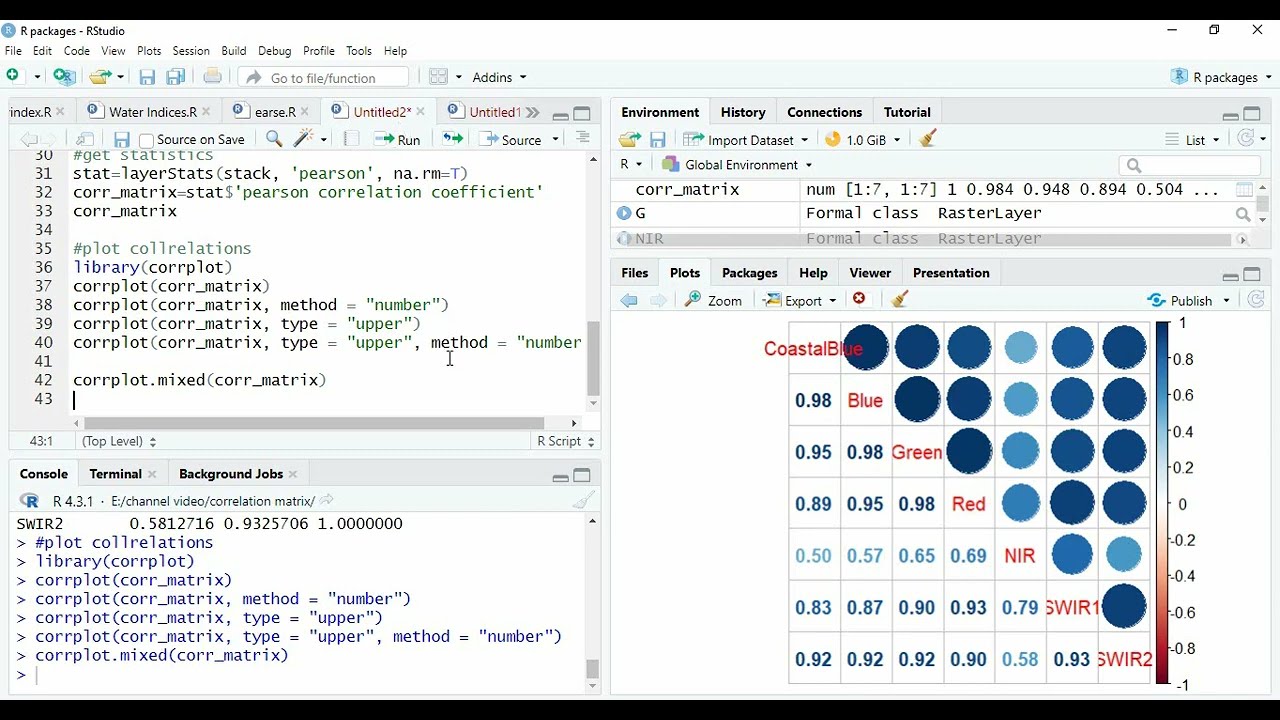Show more editor tabs chevron

532,112
